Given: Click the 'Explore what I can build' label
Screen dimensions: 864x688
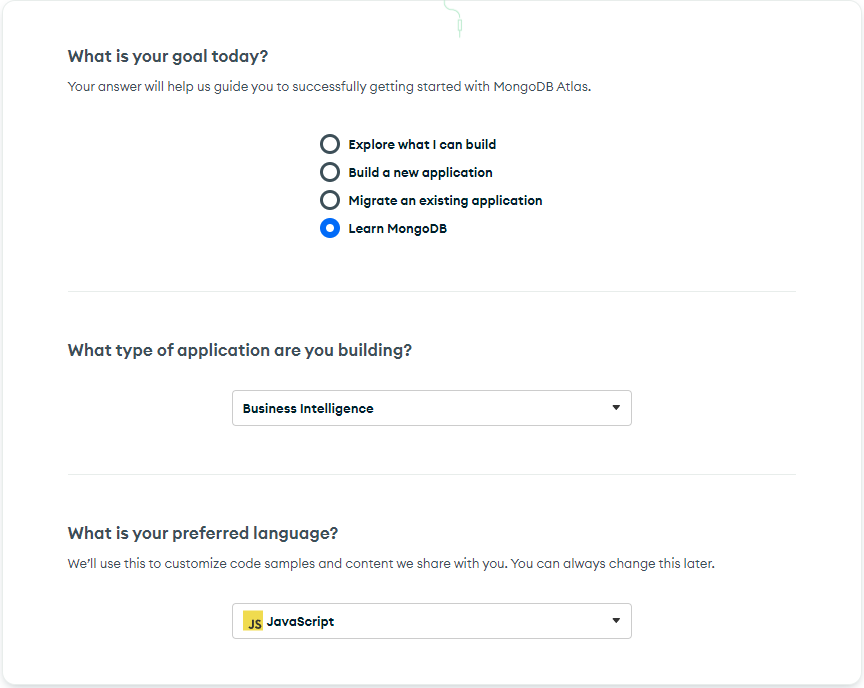Looking at the screenshot, I should pyautogui.click(x=420, y=144).
